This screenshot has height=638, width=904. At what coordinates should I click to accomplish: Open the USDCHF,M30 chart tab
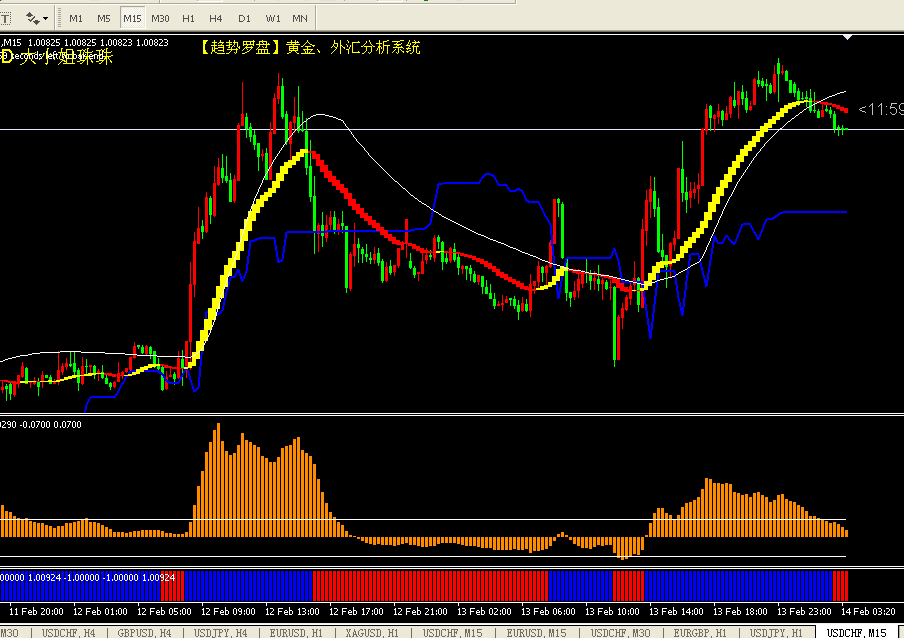[620, 633]
